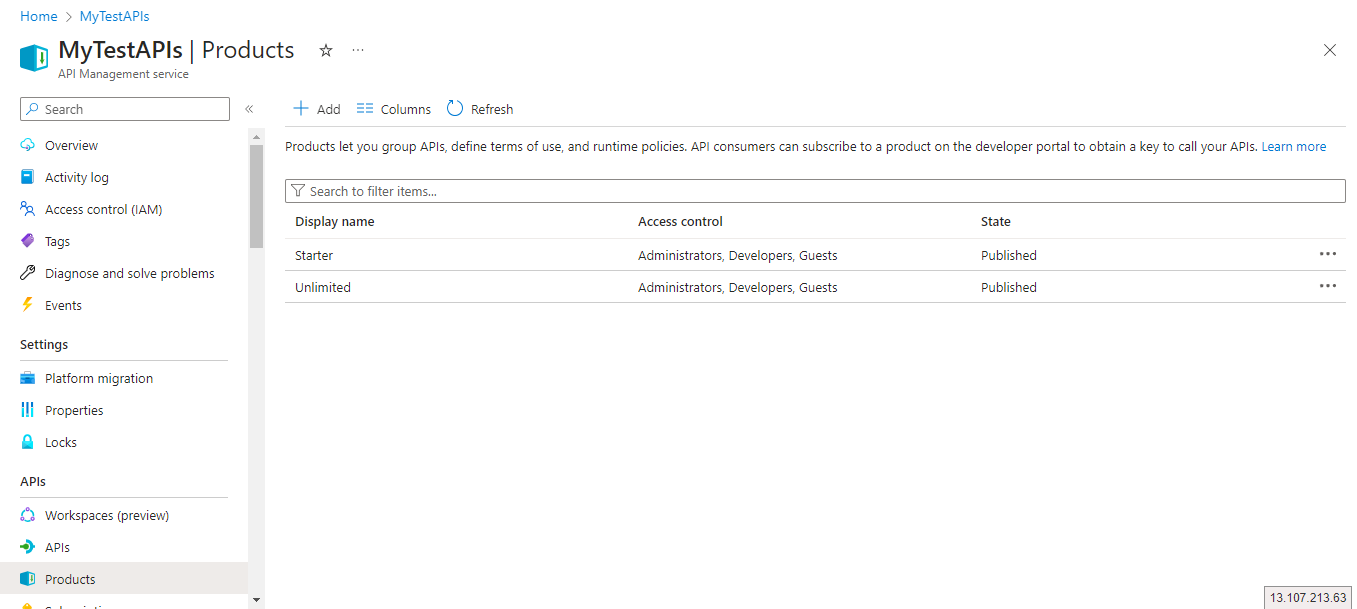Click the Columns list icon
The width and height of the screenshot is (1357, 609).
click(365, 108)
